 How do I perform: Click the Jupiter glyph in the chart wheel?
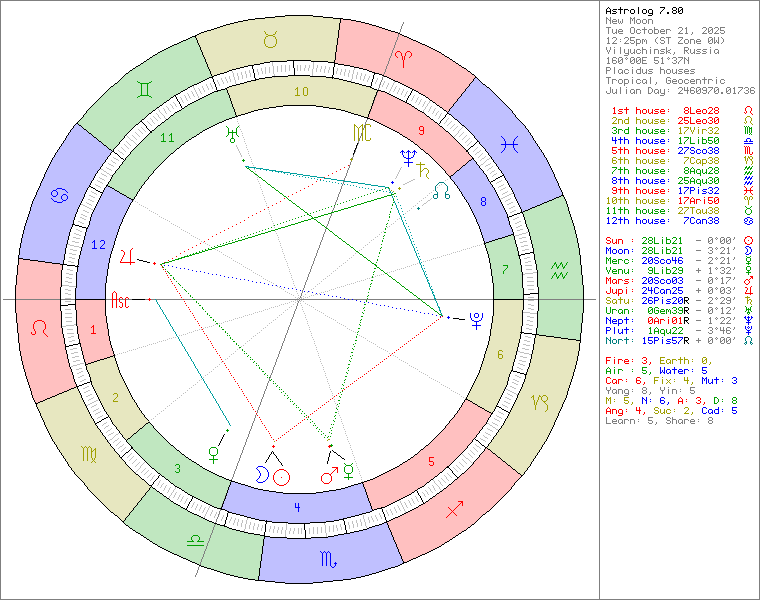[x=127, y=256]
